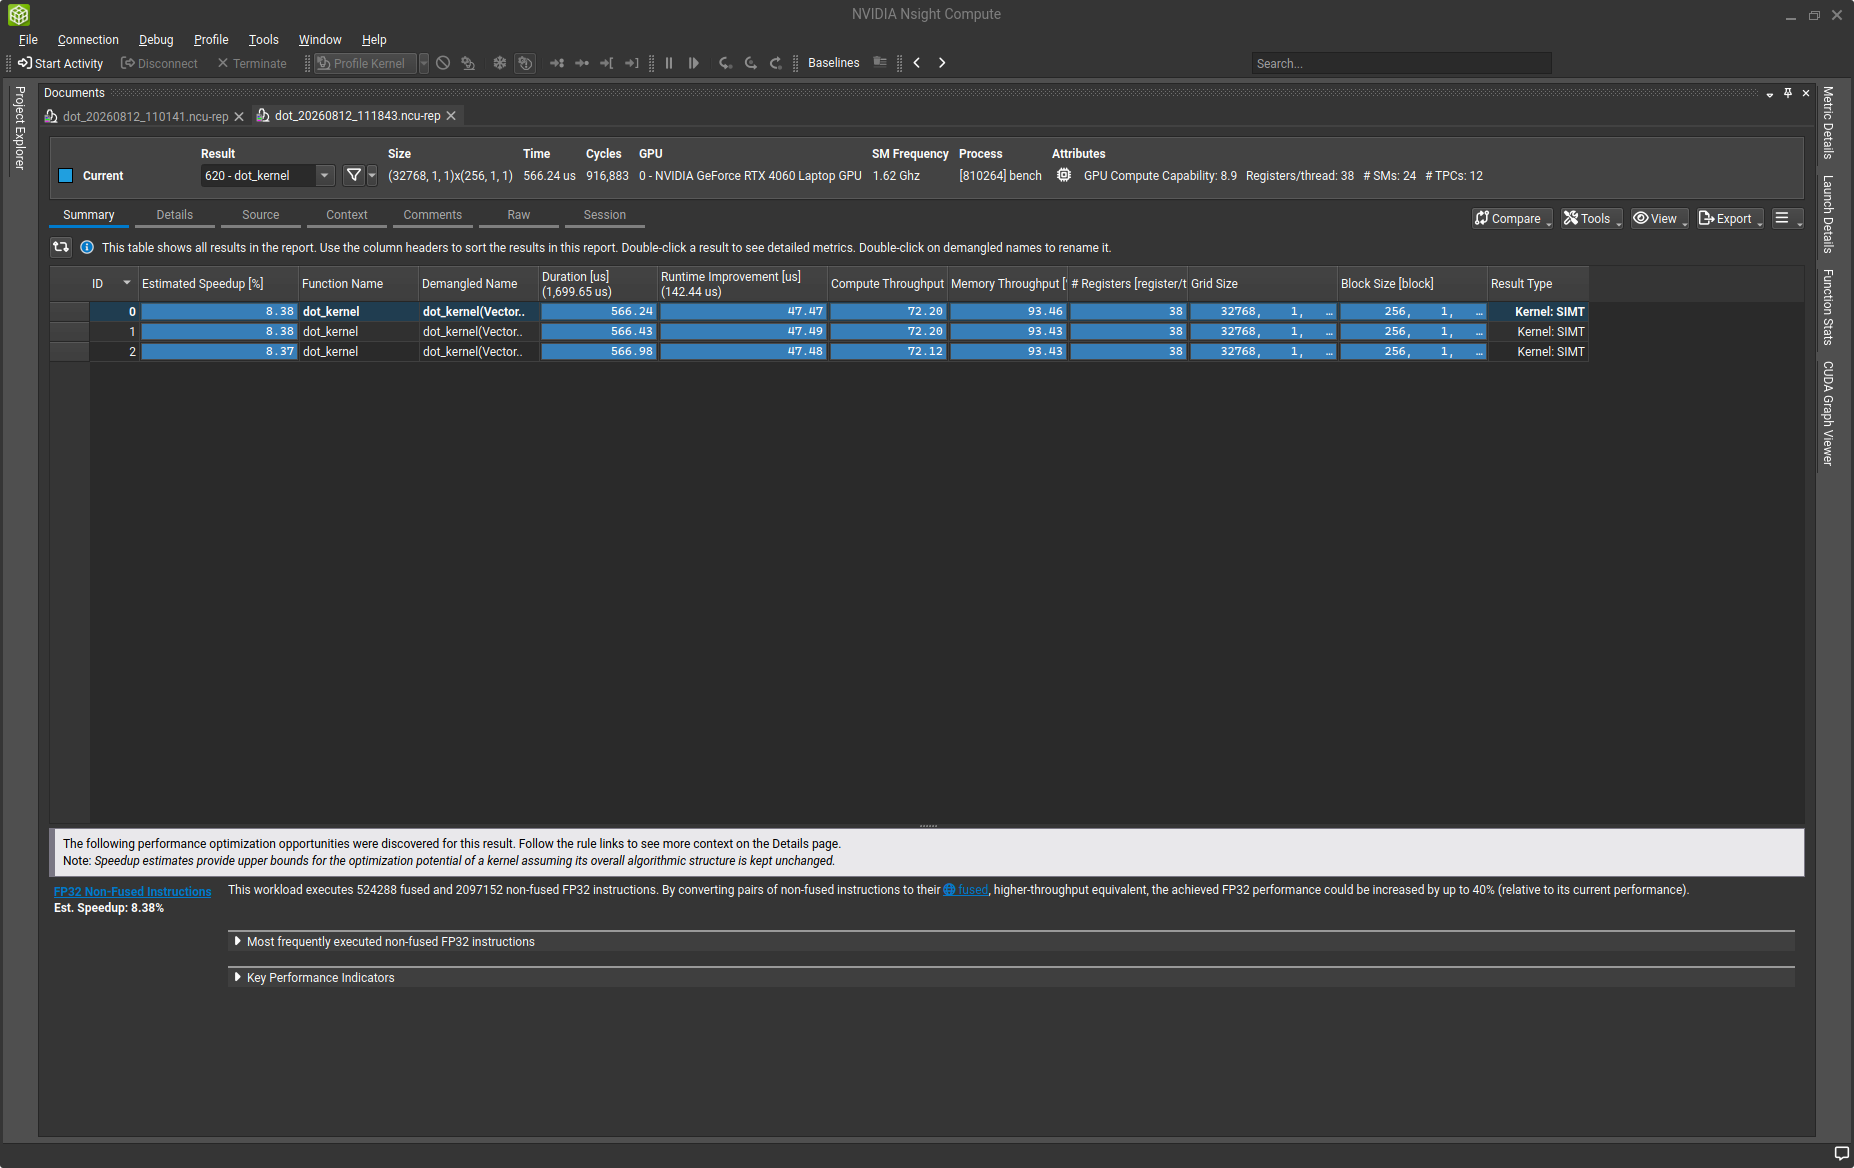Image resolution: width=1854 pixels, height=1168 pixels.
Task: Open the feedback speech-bubble icon in the status bar
Action: tap(1841, 1153)
